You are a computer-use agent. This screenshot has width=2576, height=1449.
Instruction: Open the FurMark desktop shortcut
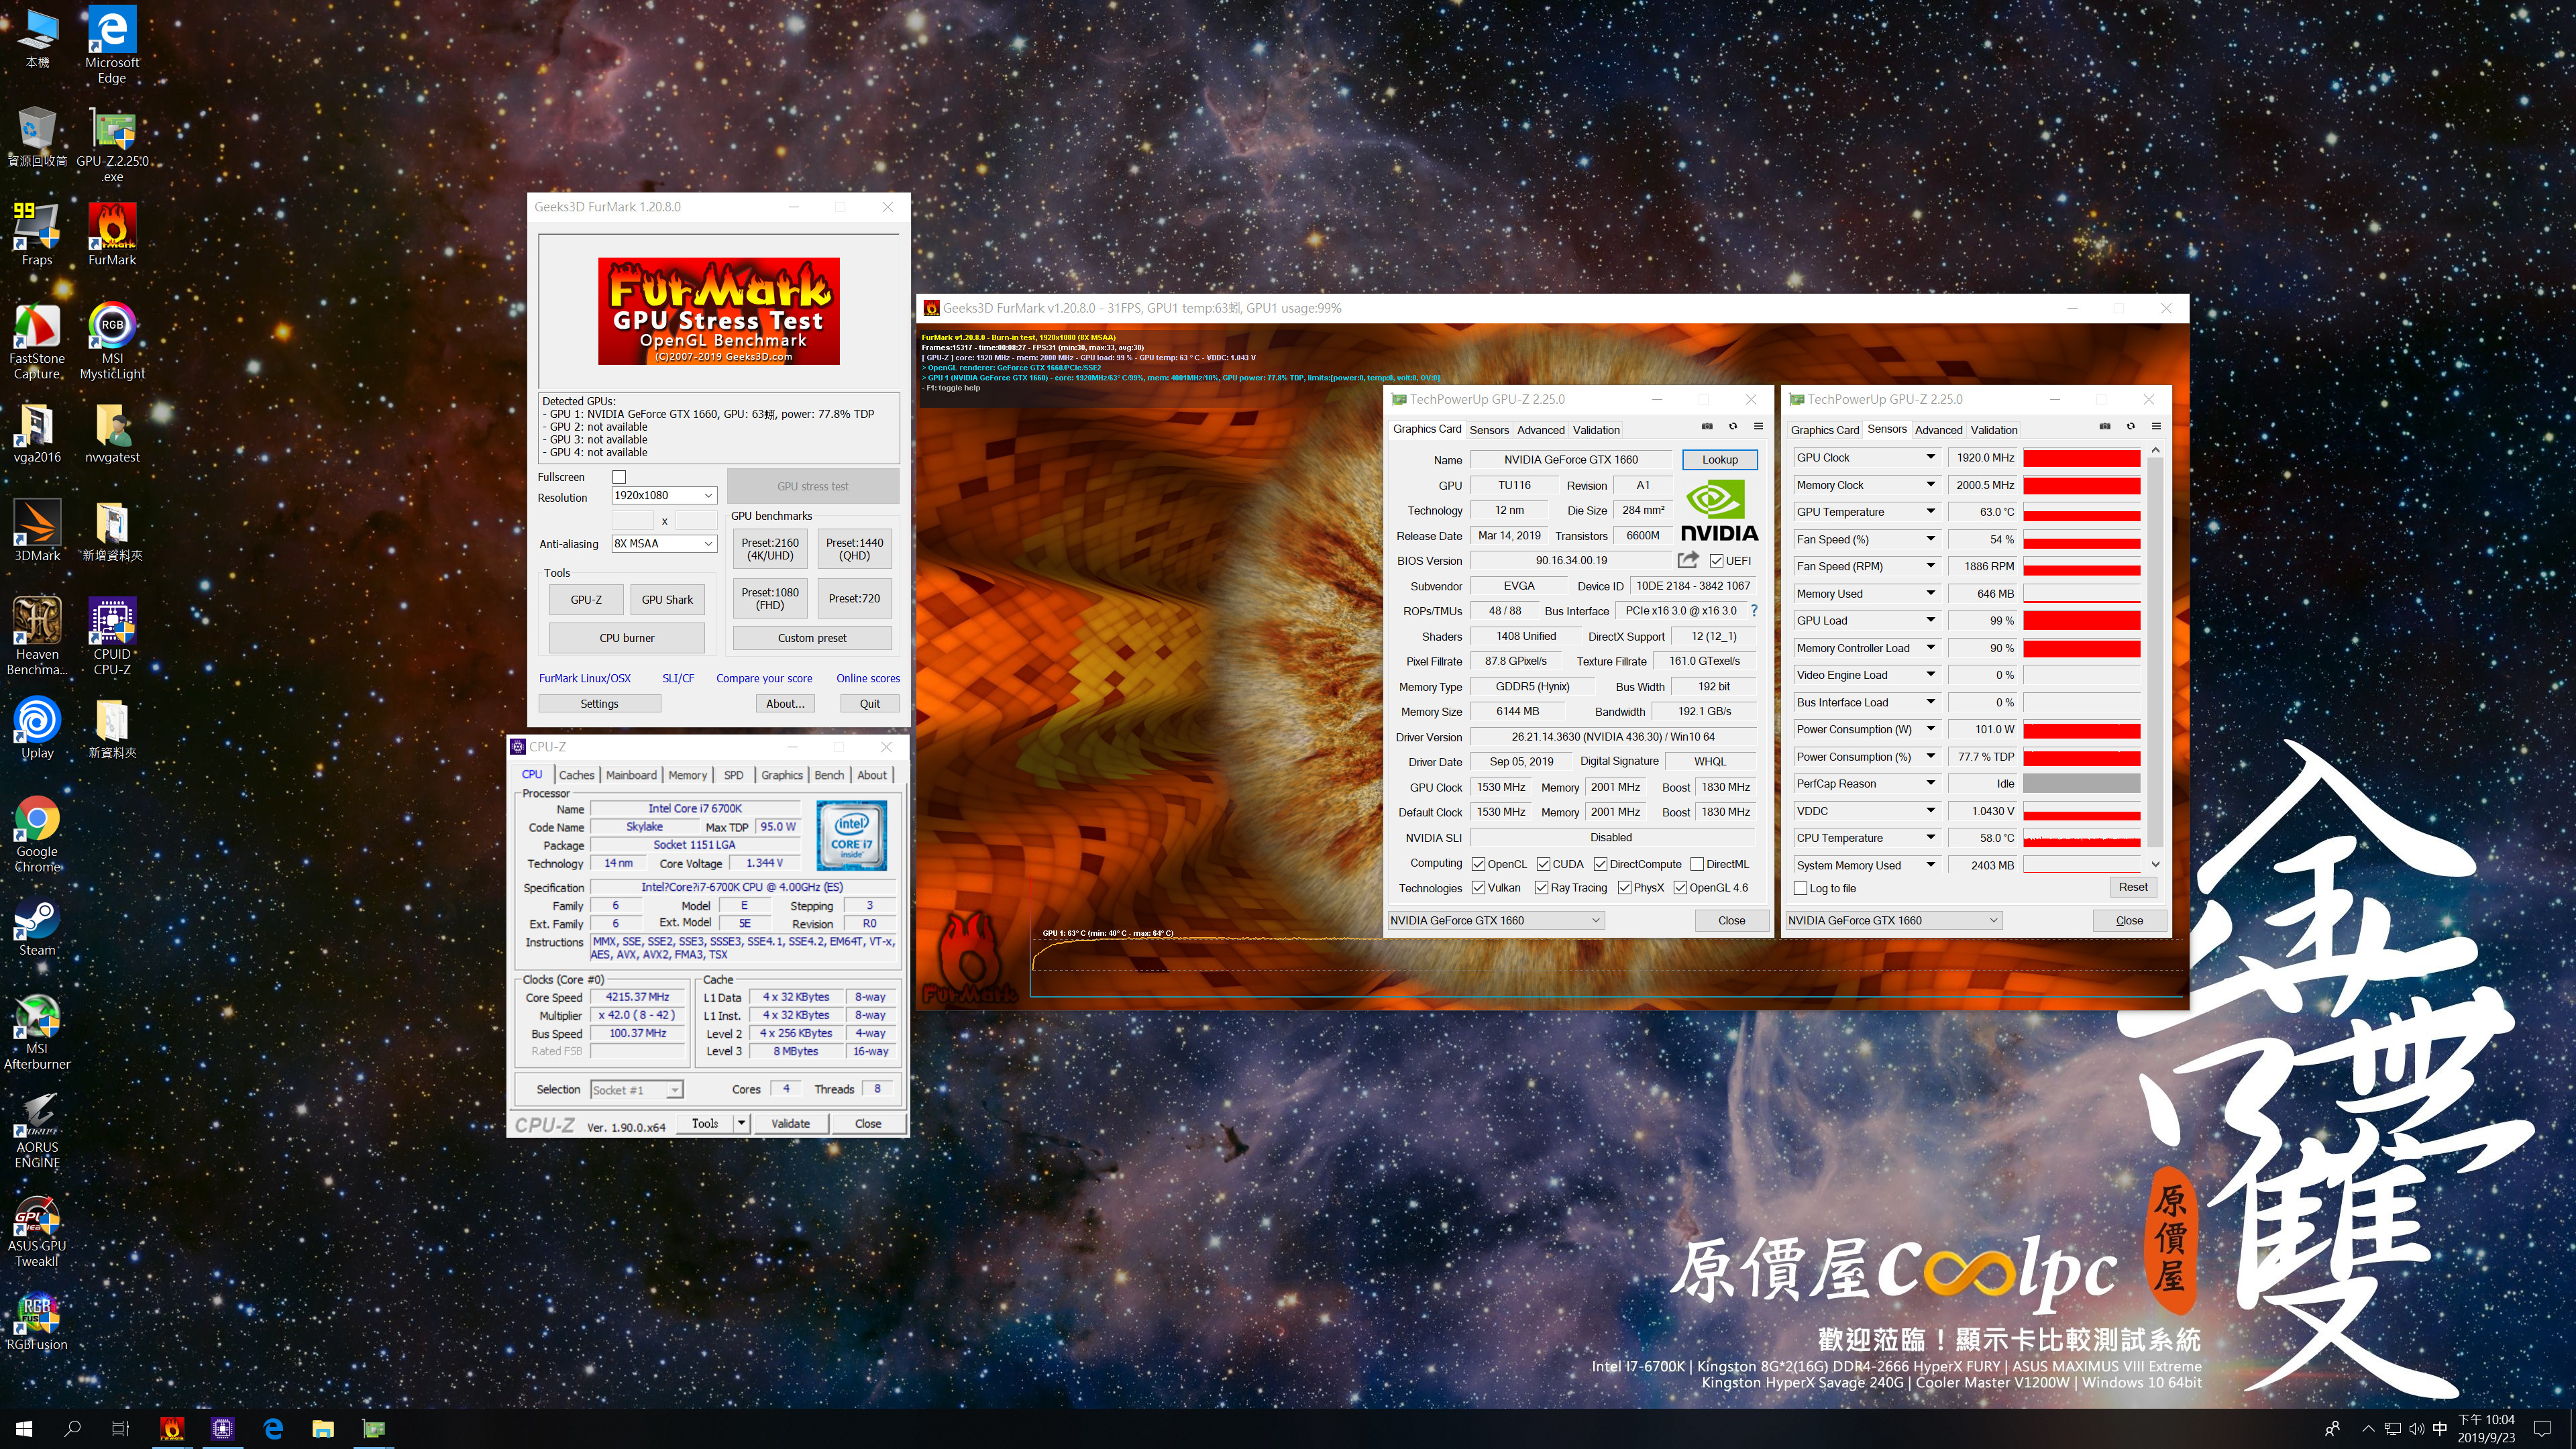112,234
